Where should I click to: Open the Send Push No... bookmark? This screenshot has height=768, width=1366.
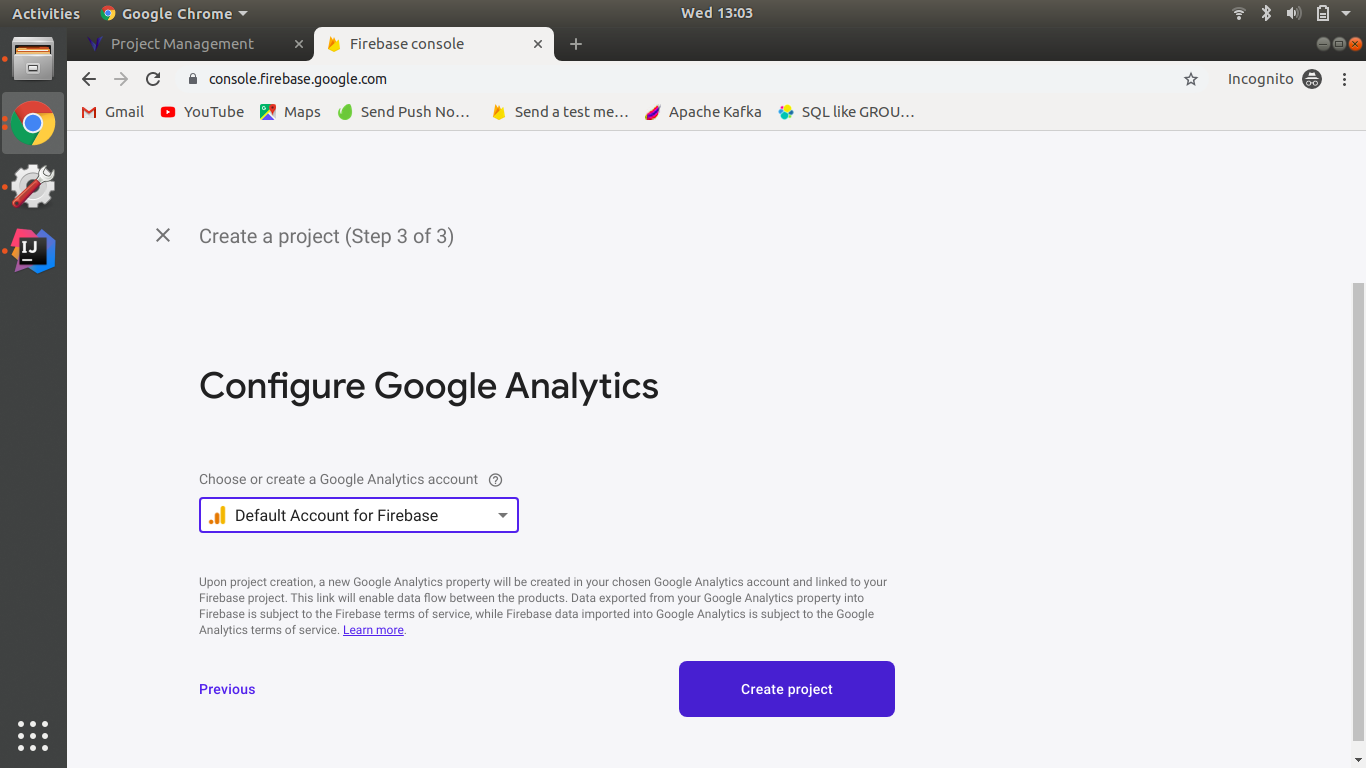404,112
